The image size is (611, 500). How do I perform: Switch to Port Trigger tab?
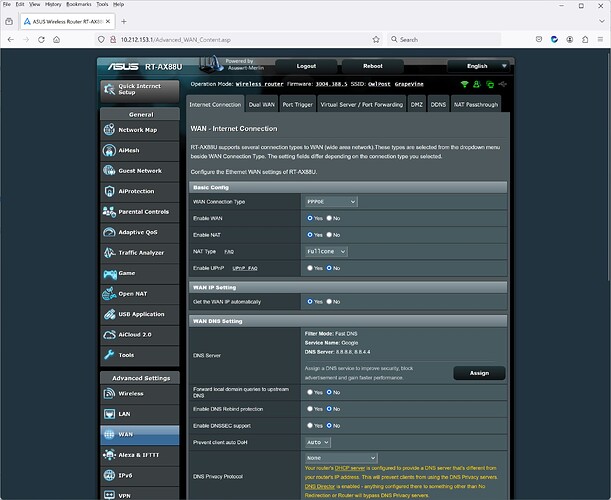[x=298, y=104]
